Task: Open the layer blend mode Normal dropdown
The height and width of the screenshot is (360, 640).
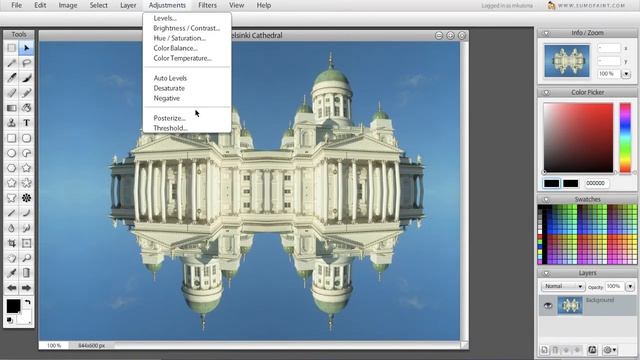Action: (563, 287)
